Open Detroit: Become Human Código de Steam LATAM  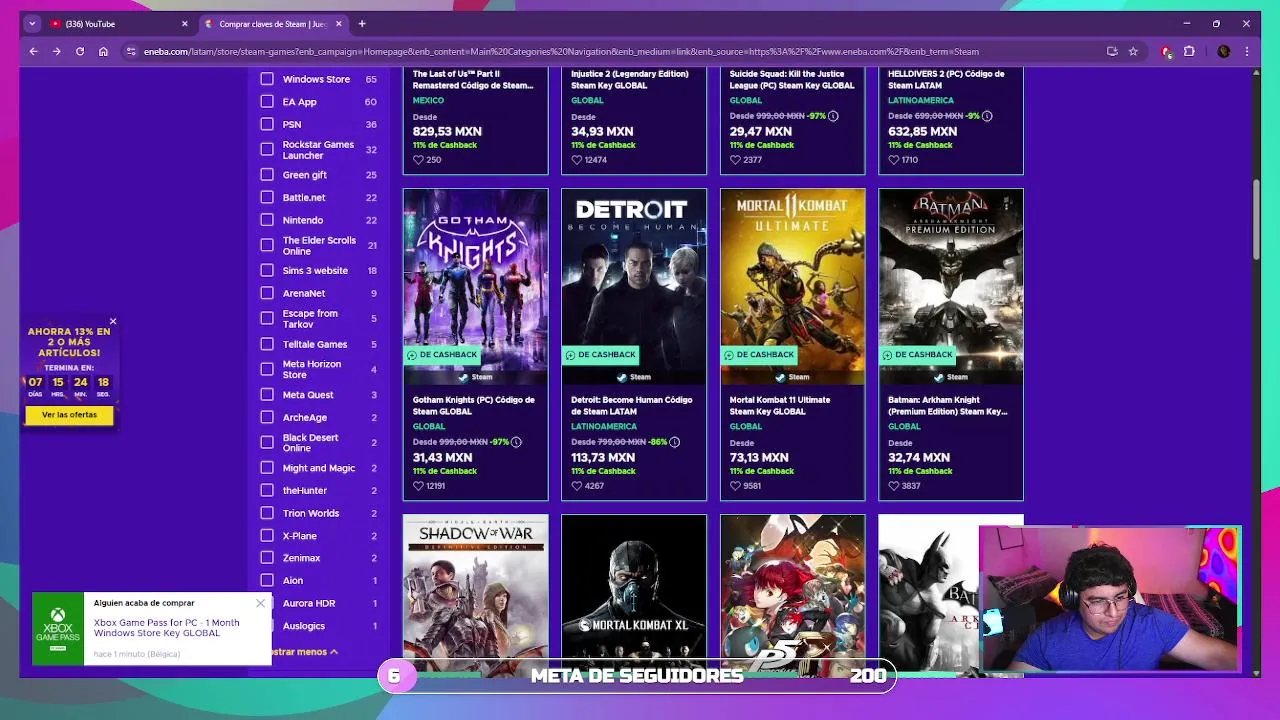tap(632, 405)
